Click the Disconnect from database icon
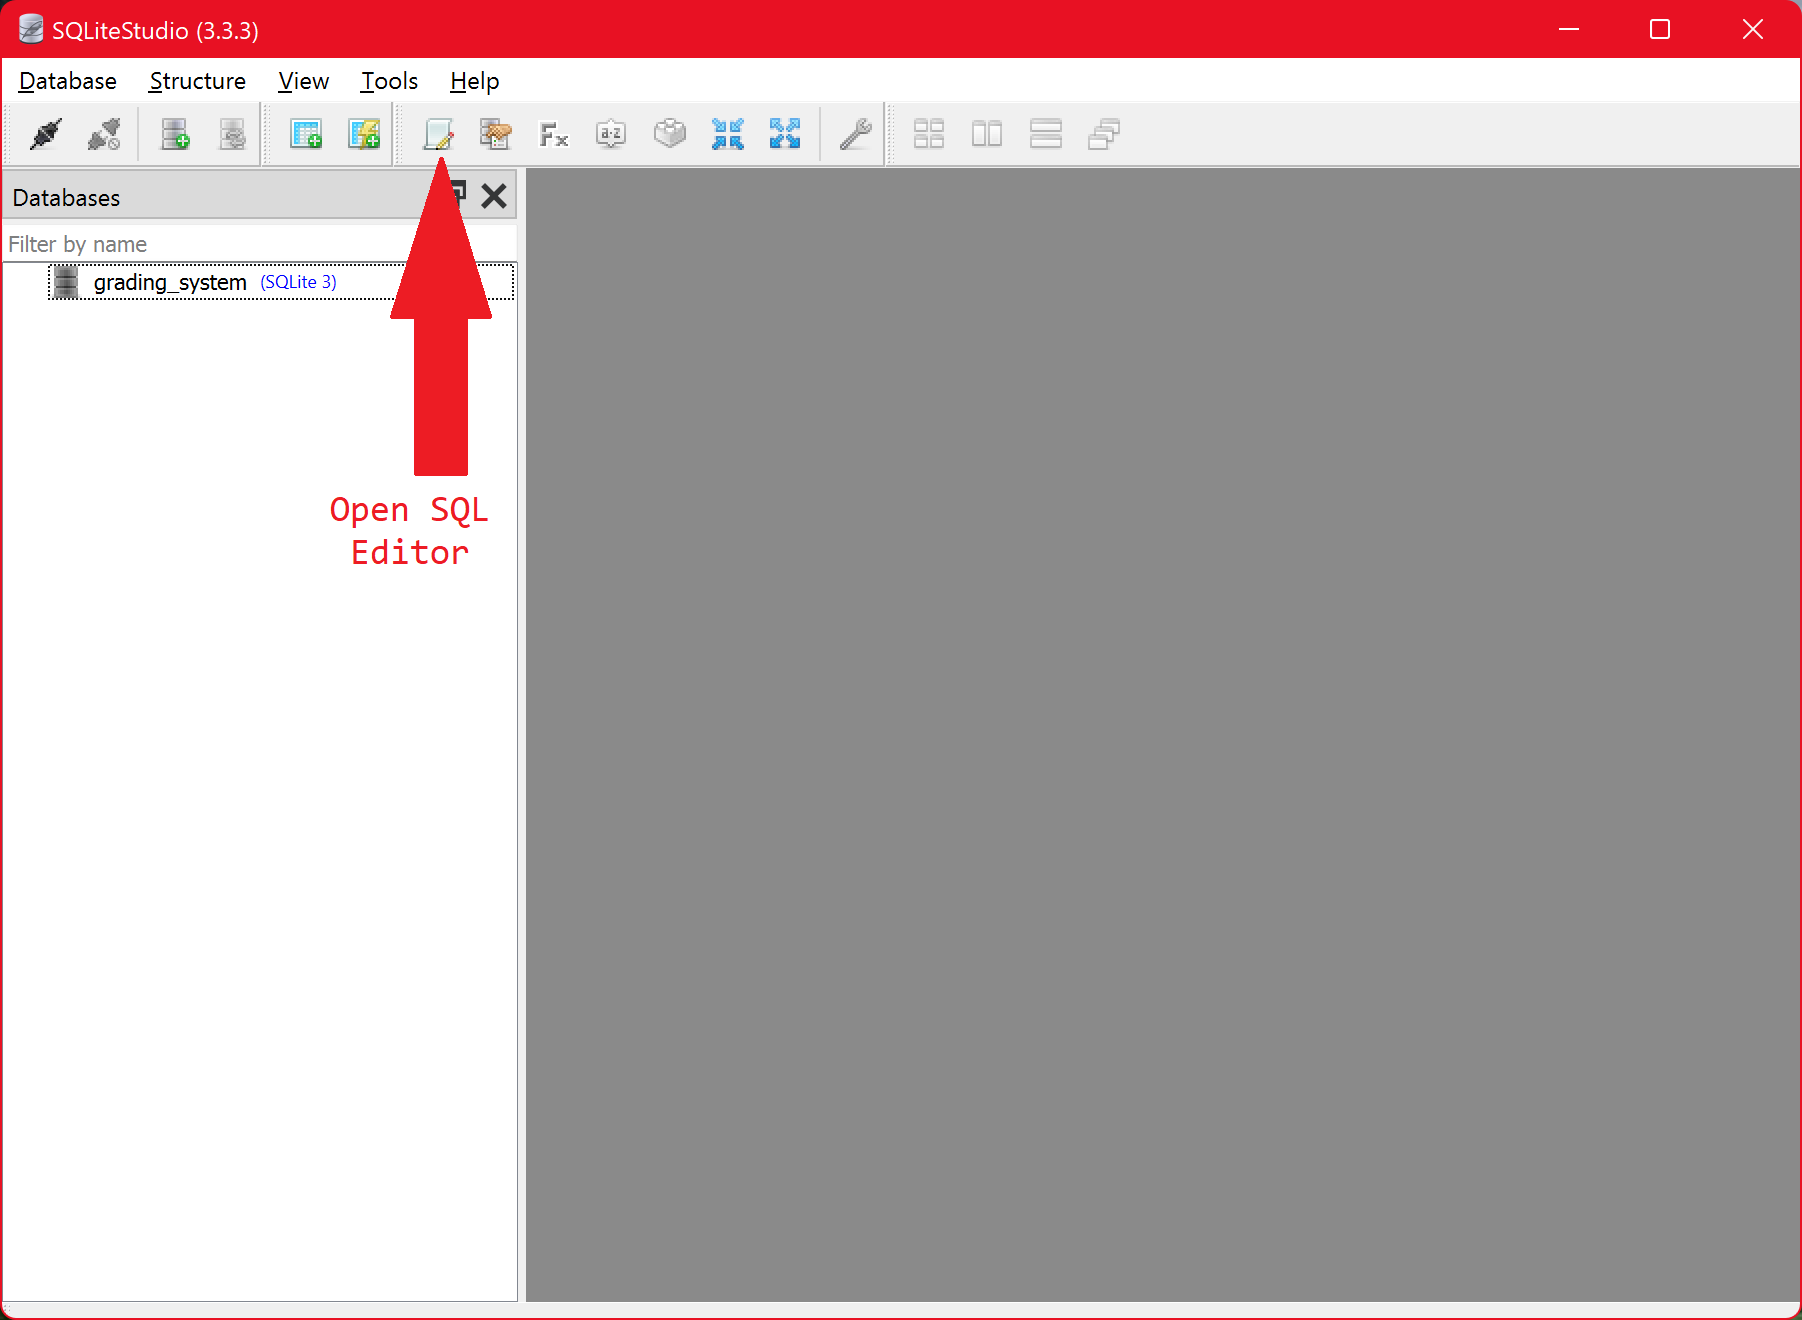The image size is (1802, 1320). (104, 134)
